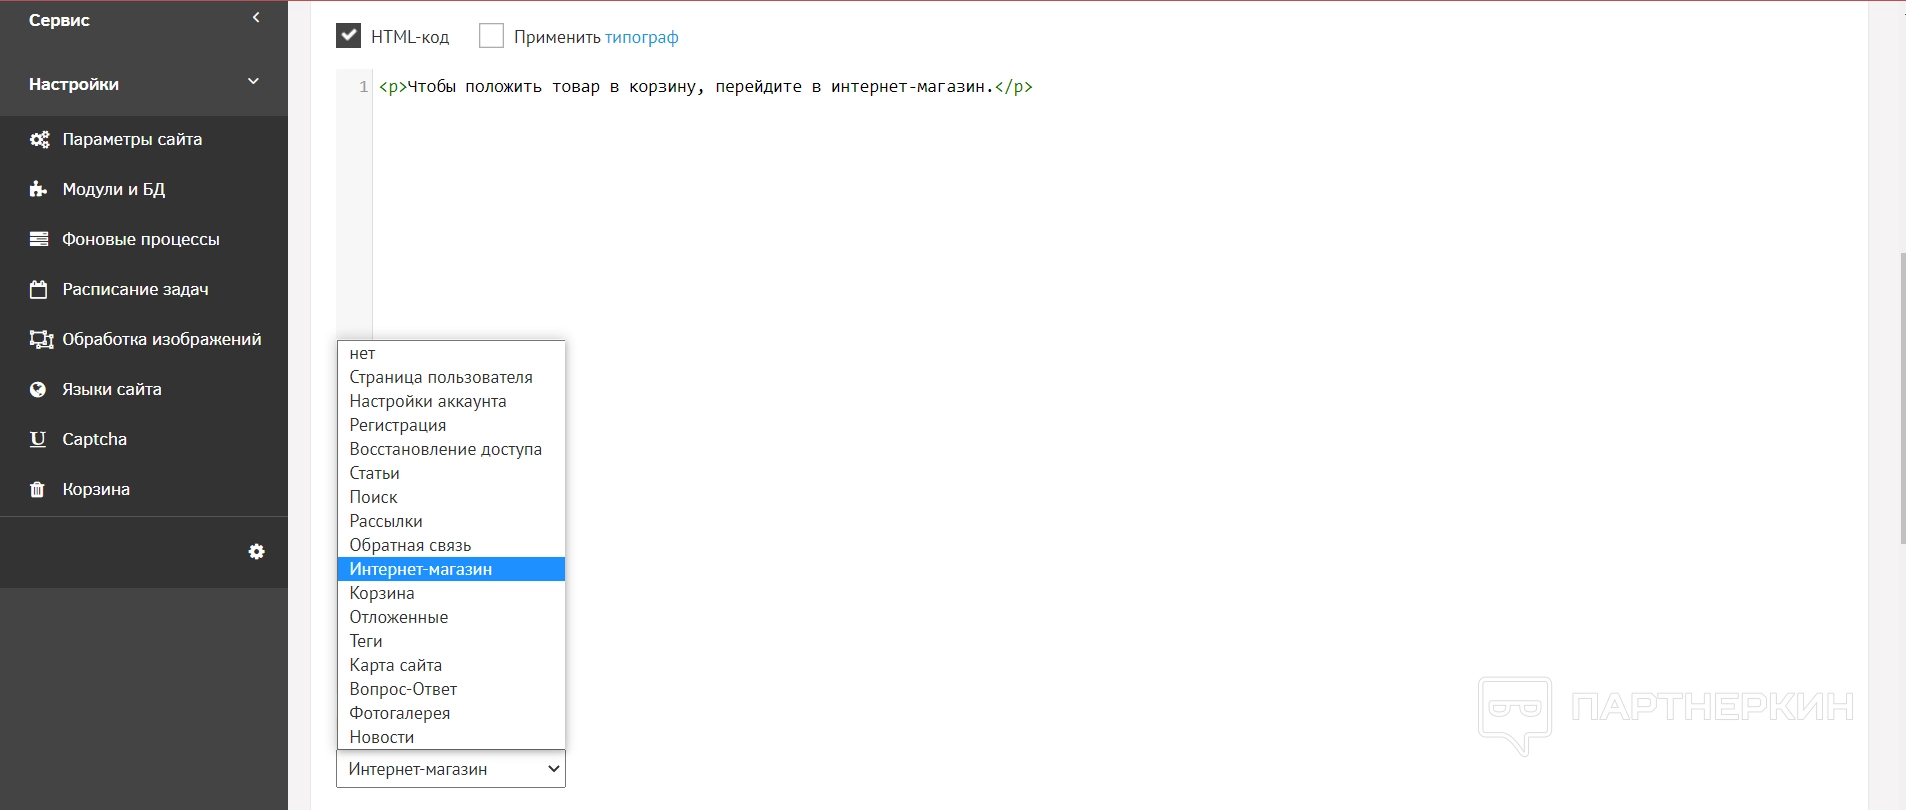
Task: Select the Статьи option
Action: [x=451, y=473]
